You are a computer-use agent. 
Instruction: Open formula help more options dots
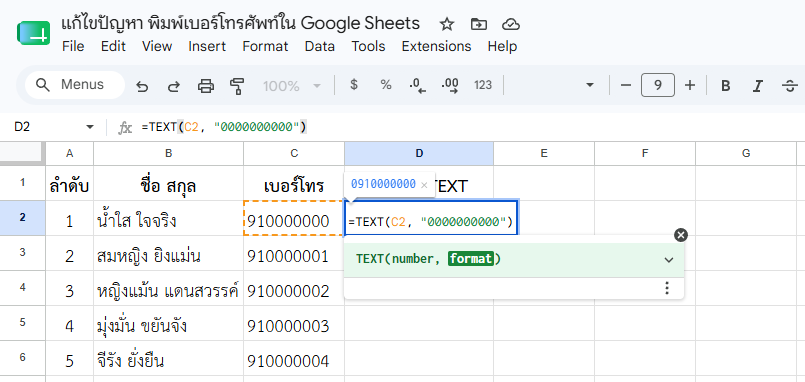click(667, 288)
